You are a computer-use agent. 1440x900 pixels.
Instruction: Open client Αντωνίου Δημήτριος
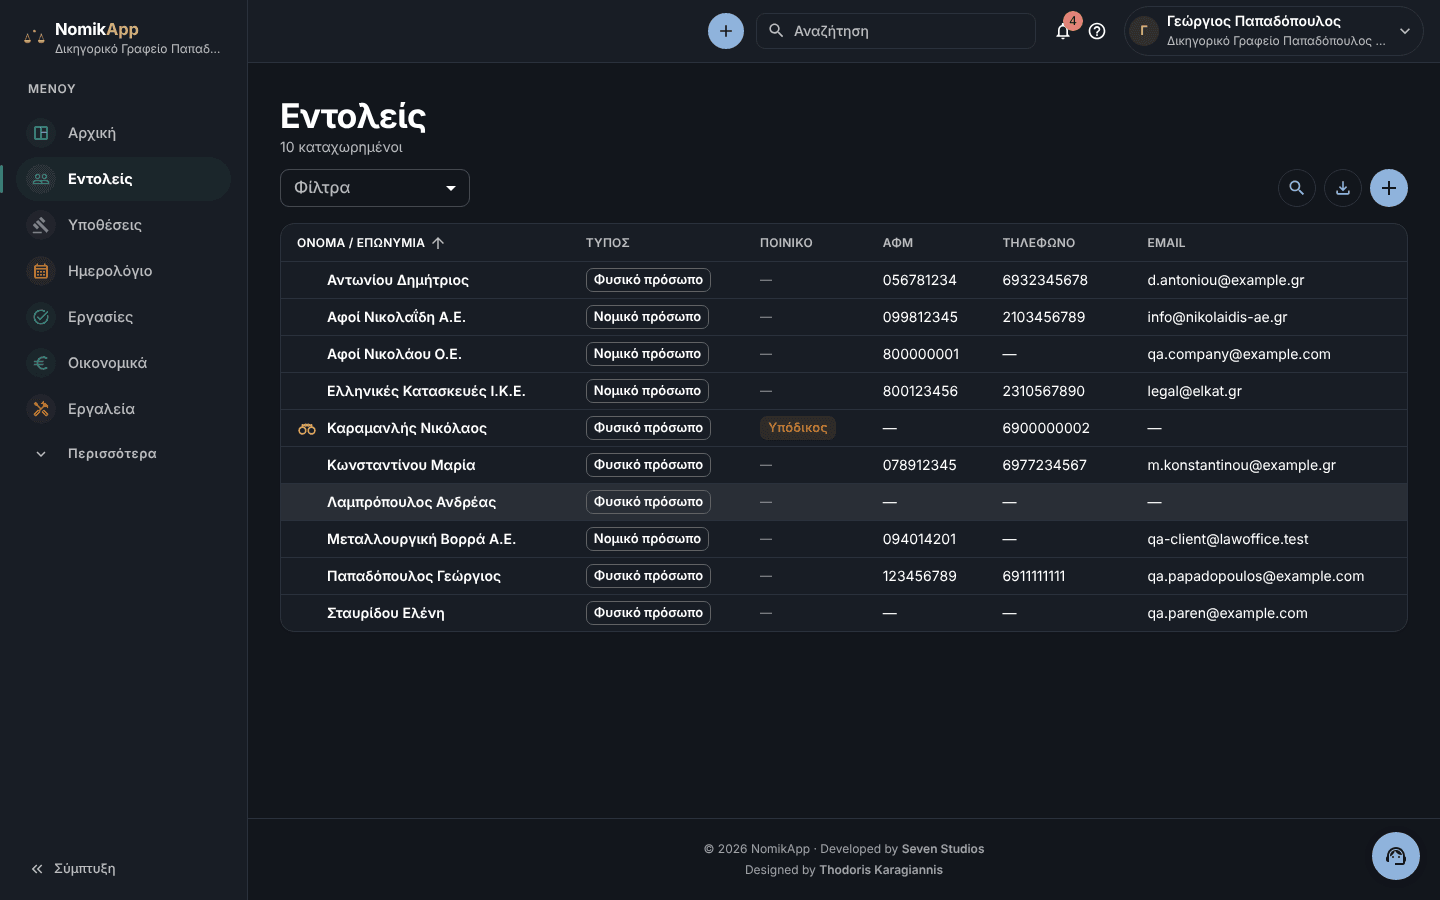(398, 280)
